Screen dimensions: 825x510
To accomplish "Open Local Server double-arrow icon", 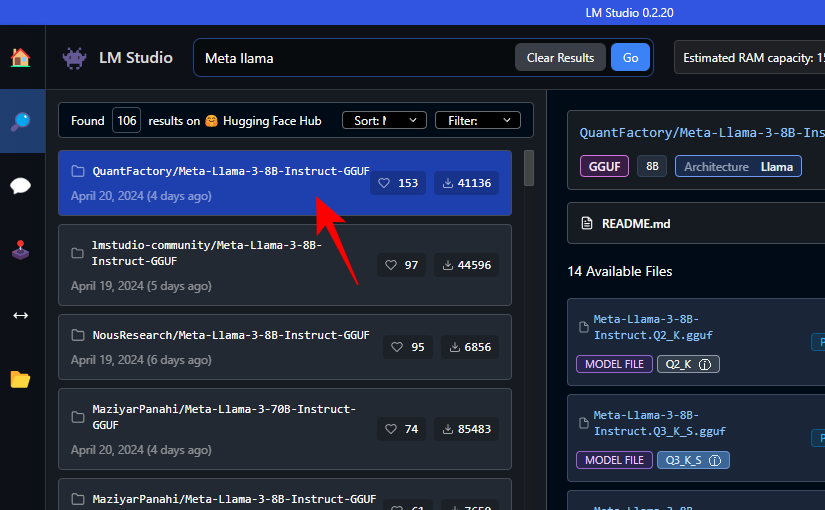I will pyautogui.click(x=21, y=315).
